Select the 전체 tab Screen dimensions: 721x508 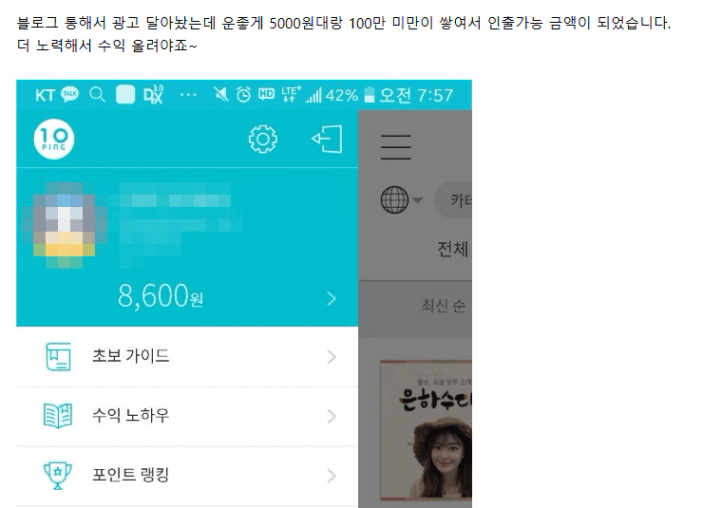(453, 249)
